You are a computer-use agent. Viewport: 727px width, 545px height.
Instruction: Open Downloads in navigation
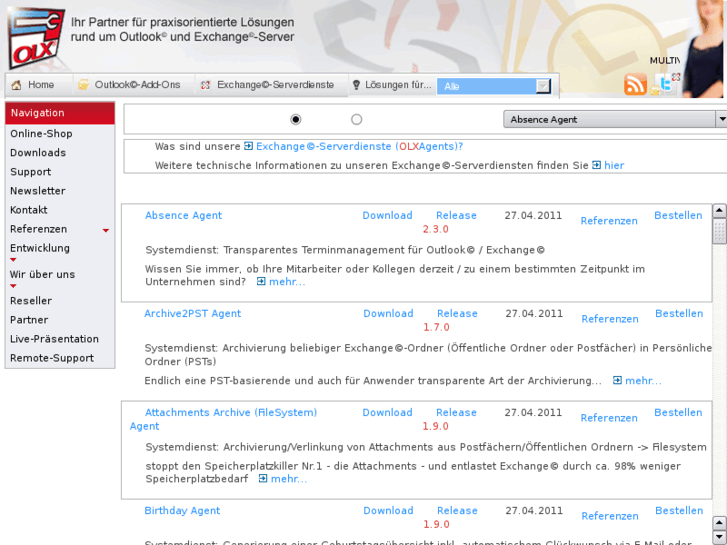pyautogui.click(x=38, y=153)
